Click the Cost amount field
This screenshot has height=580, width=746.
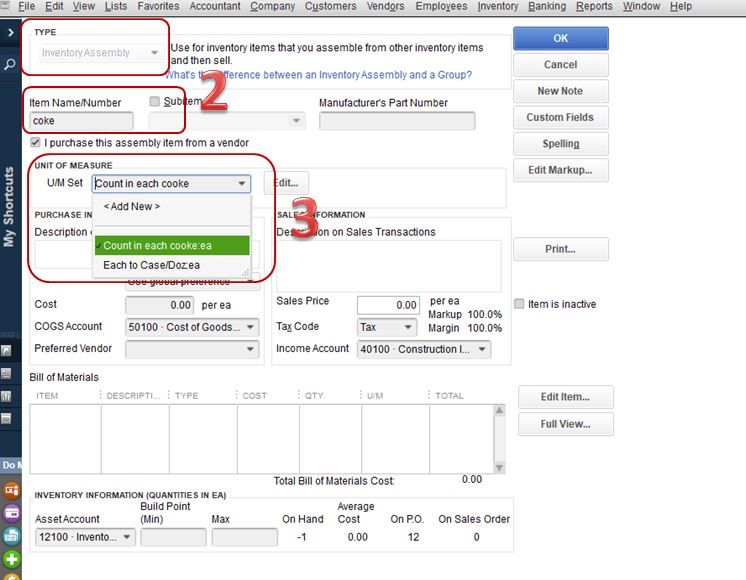159,305
